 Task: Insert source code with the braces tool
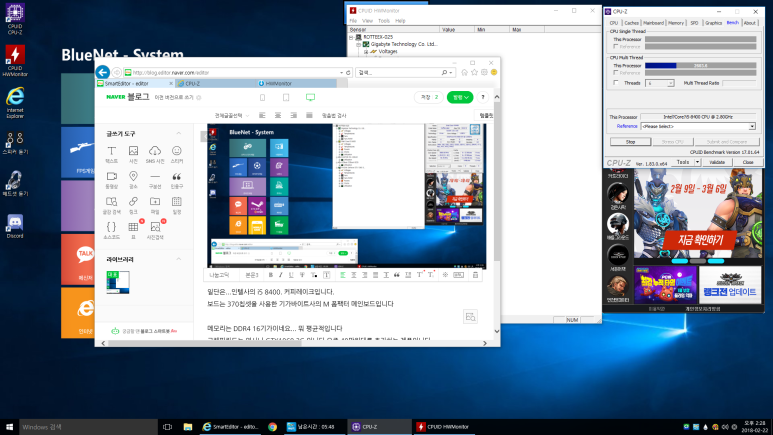[111, 230]
